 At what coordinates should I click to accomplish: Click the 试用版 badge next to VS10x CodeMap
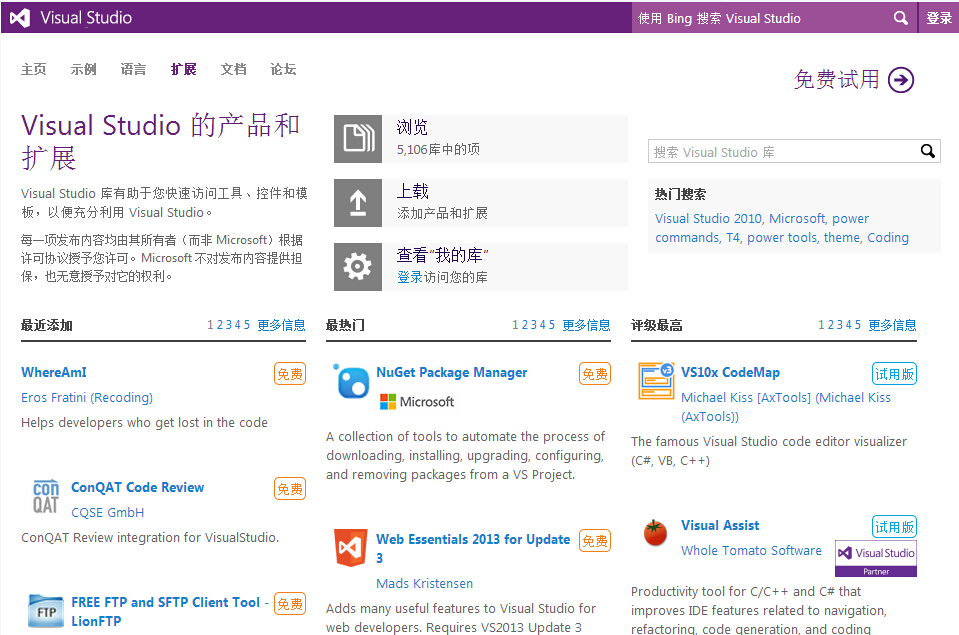coord(894,374)
